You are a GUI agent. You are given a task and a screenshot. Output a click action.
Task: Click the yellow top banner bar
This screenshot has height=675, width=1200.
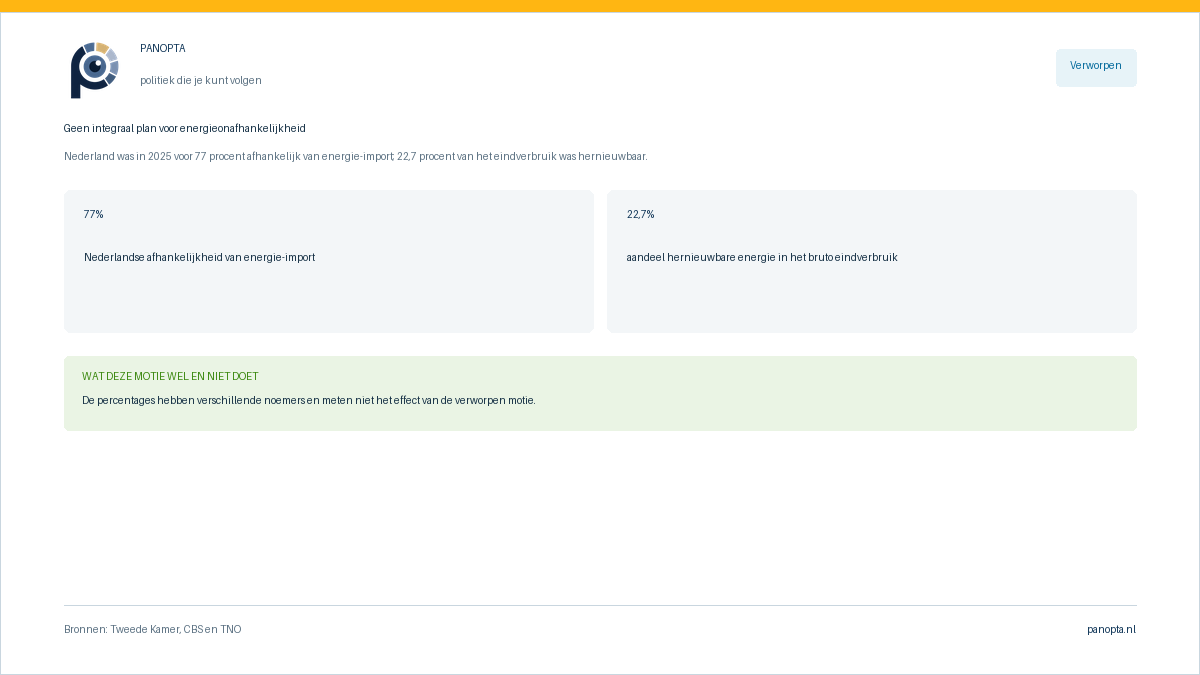[x=600, y=6]
